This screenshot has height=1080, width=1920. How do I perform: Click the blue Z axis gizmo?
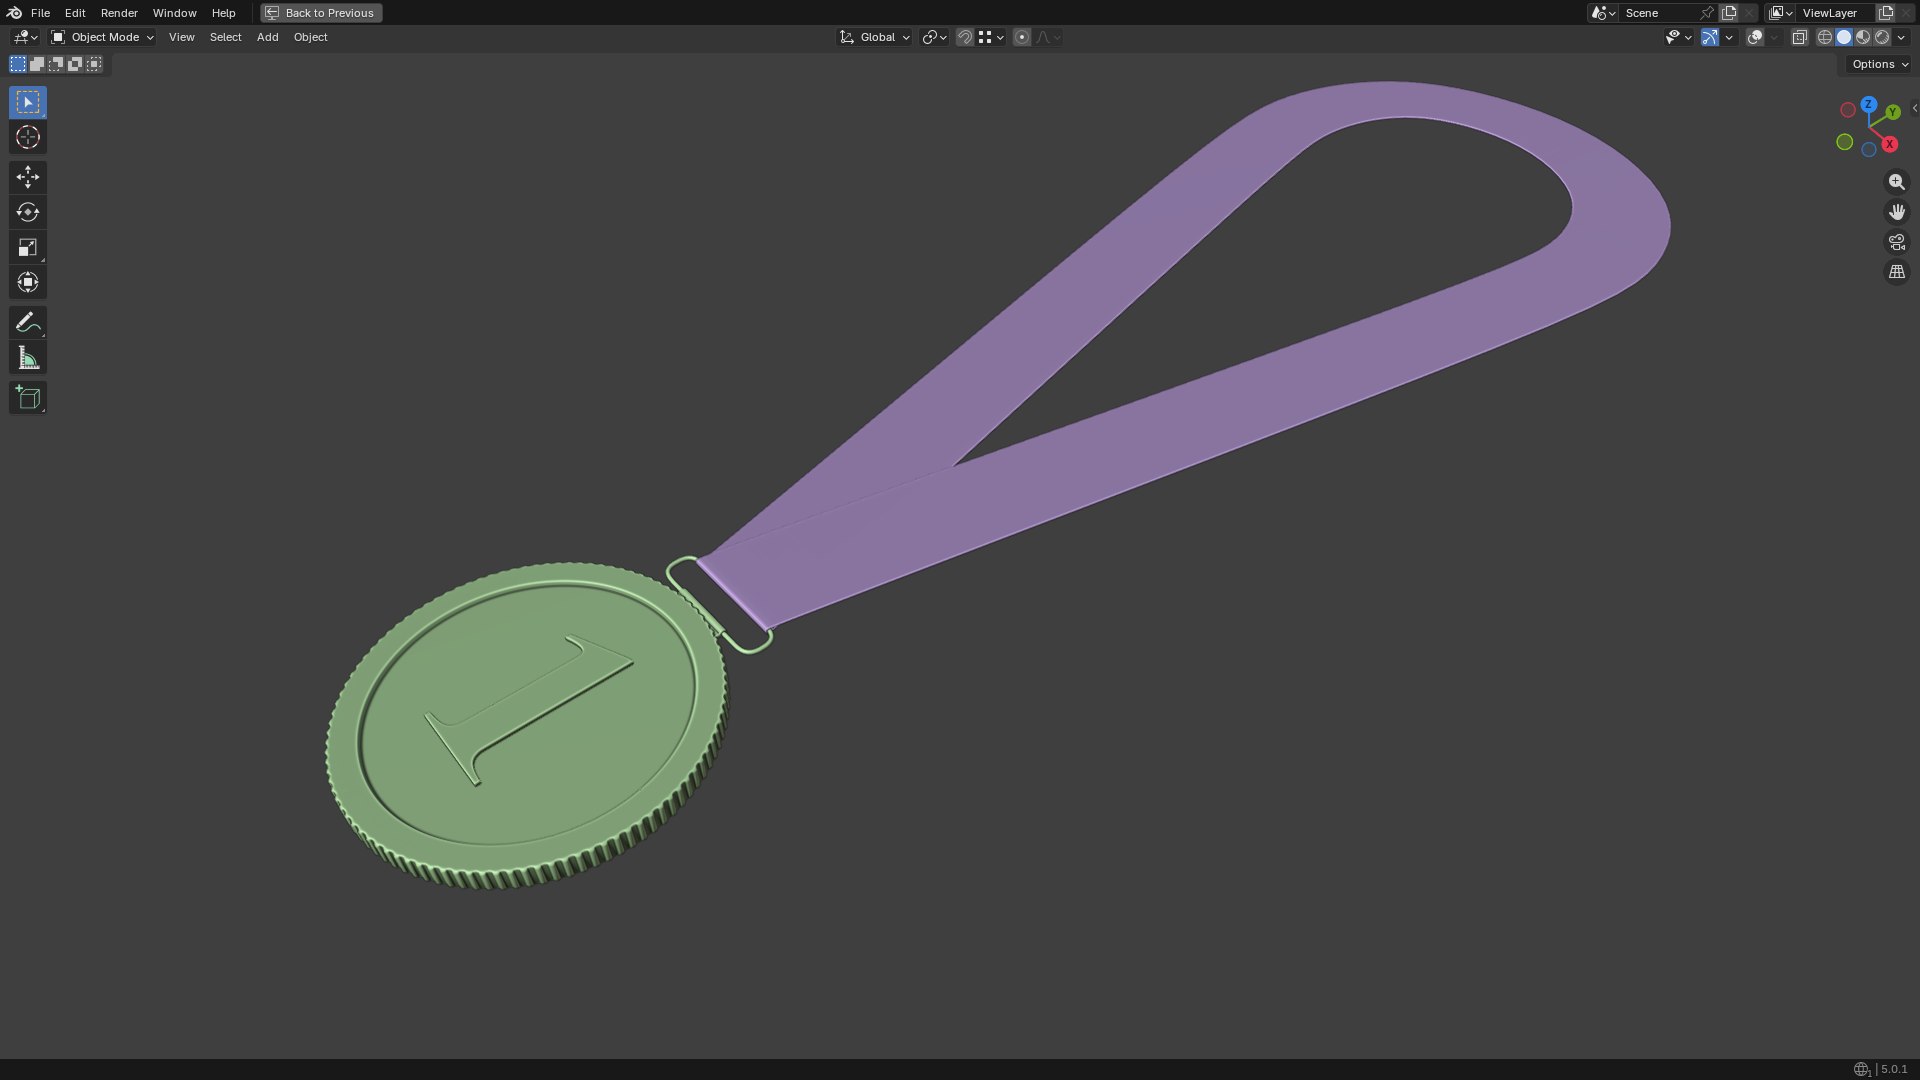point(1868,104)
